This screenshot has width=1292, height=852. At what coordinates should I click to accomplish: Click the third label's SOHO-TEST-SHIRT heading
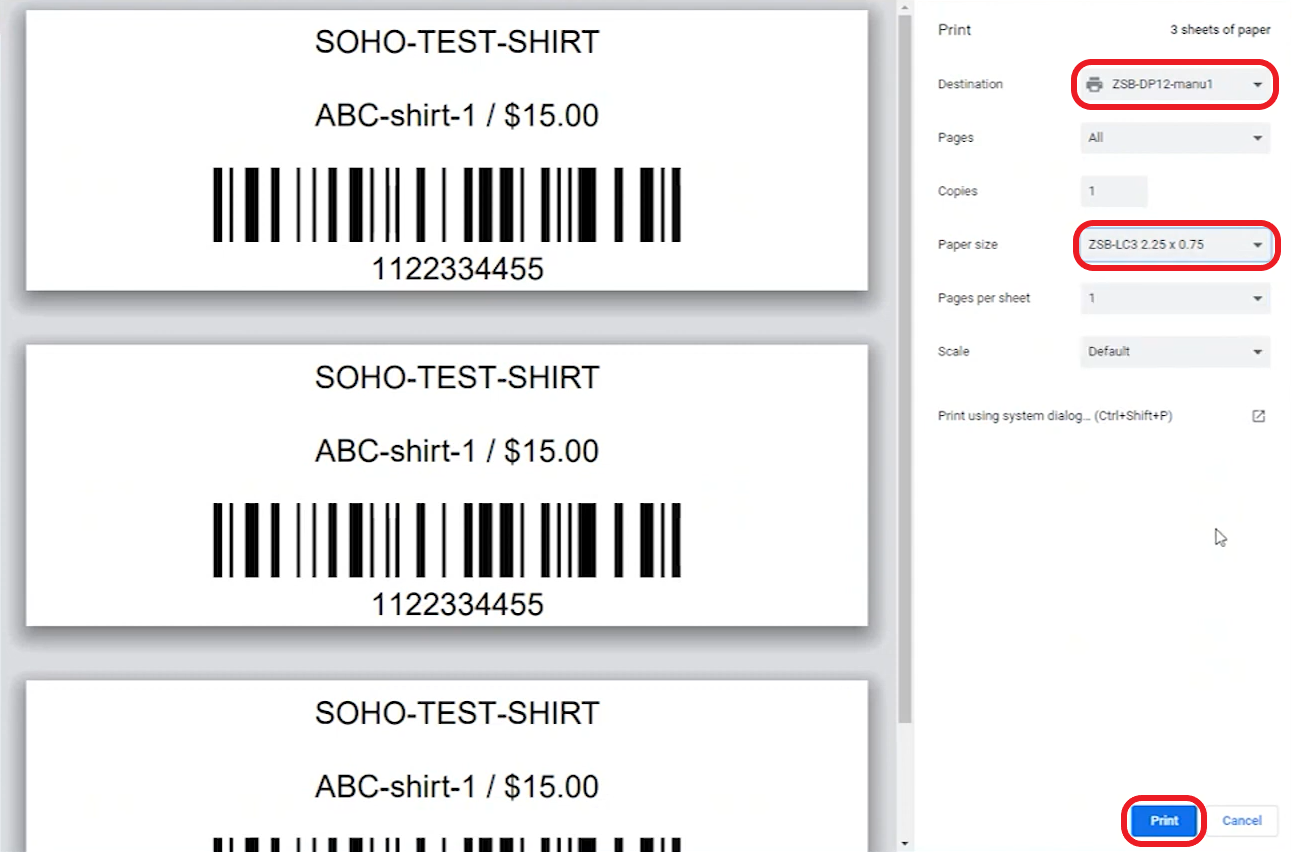[457, 713]
